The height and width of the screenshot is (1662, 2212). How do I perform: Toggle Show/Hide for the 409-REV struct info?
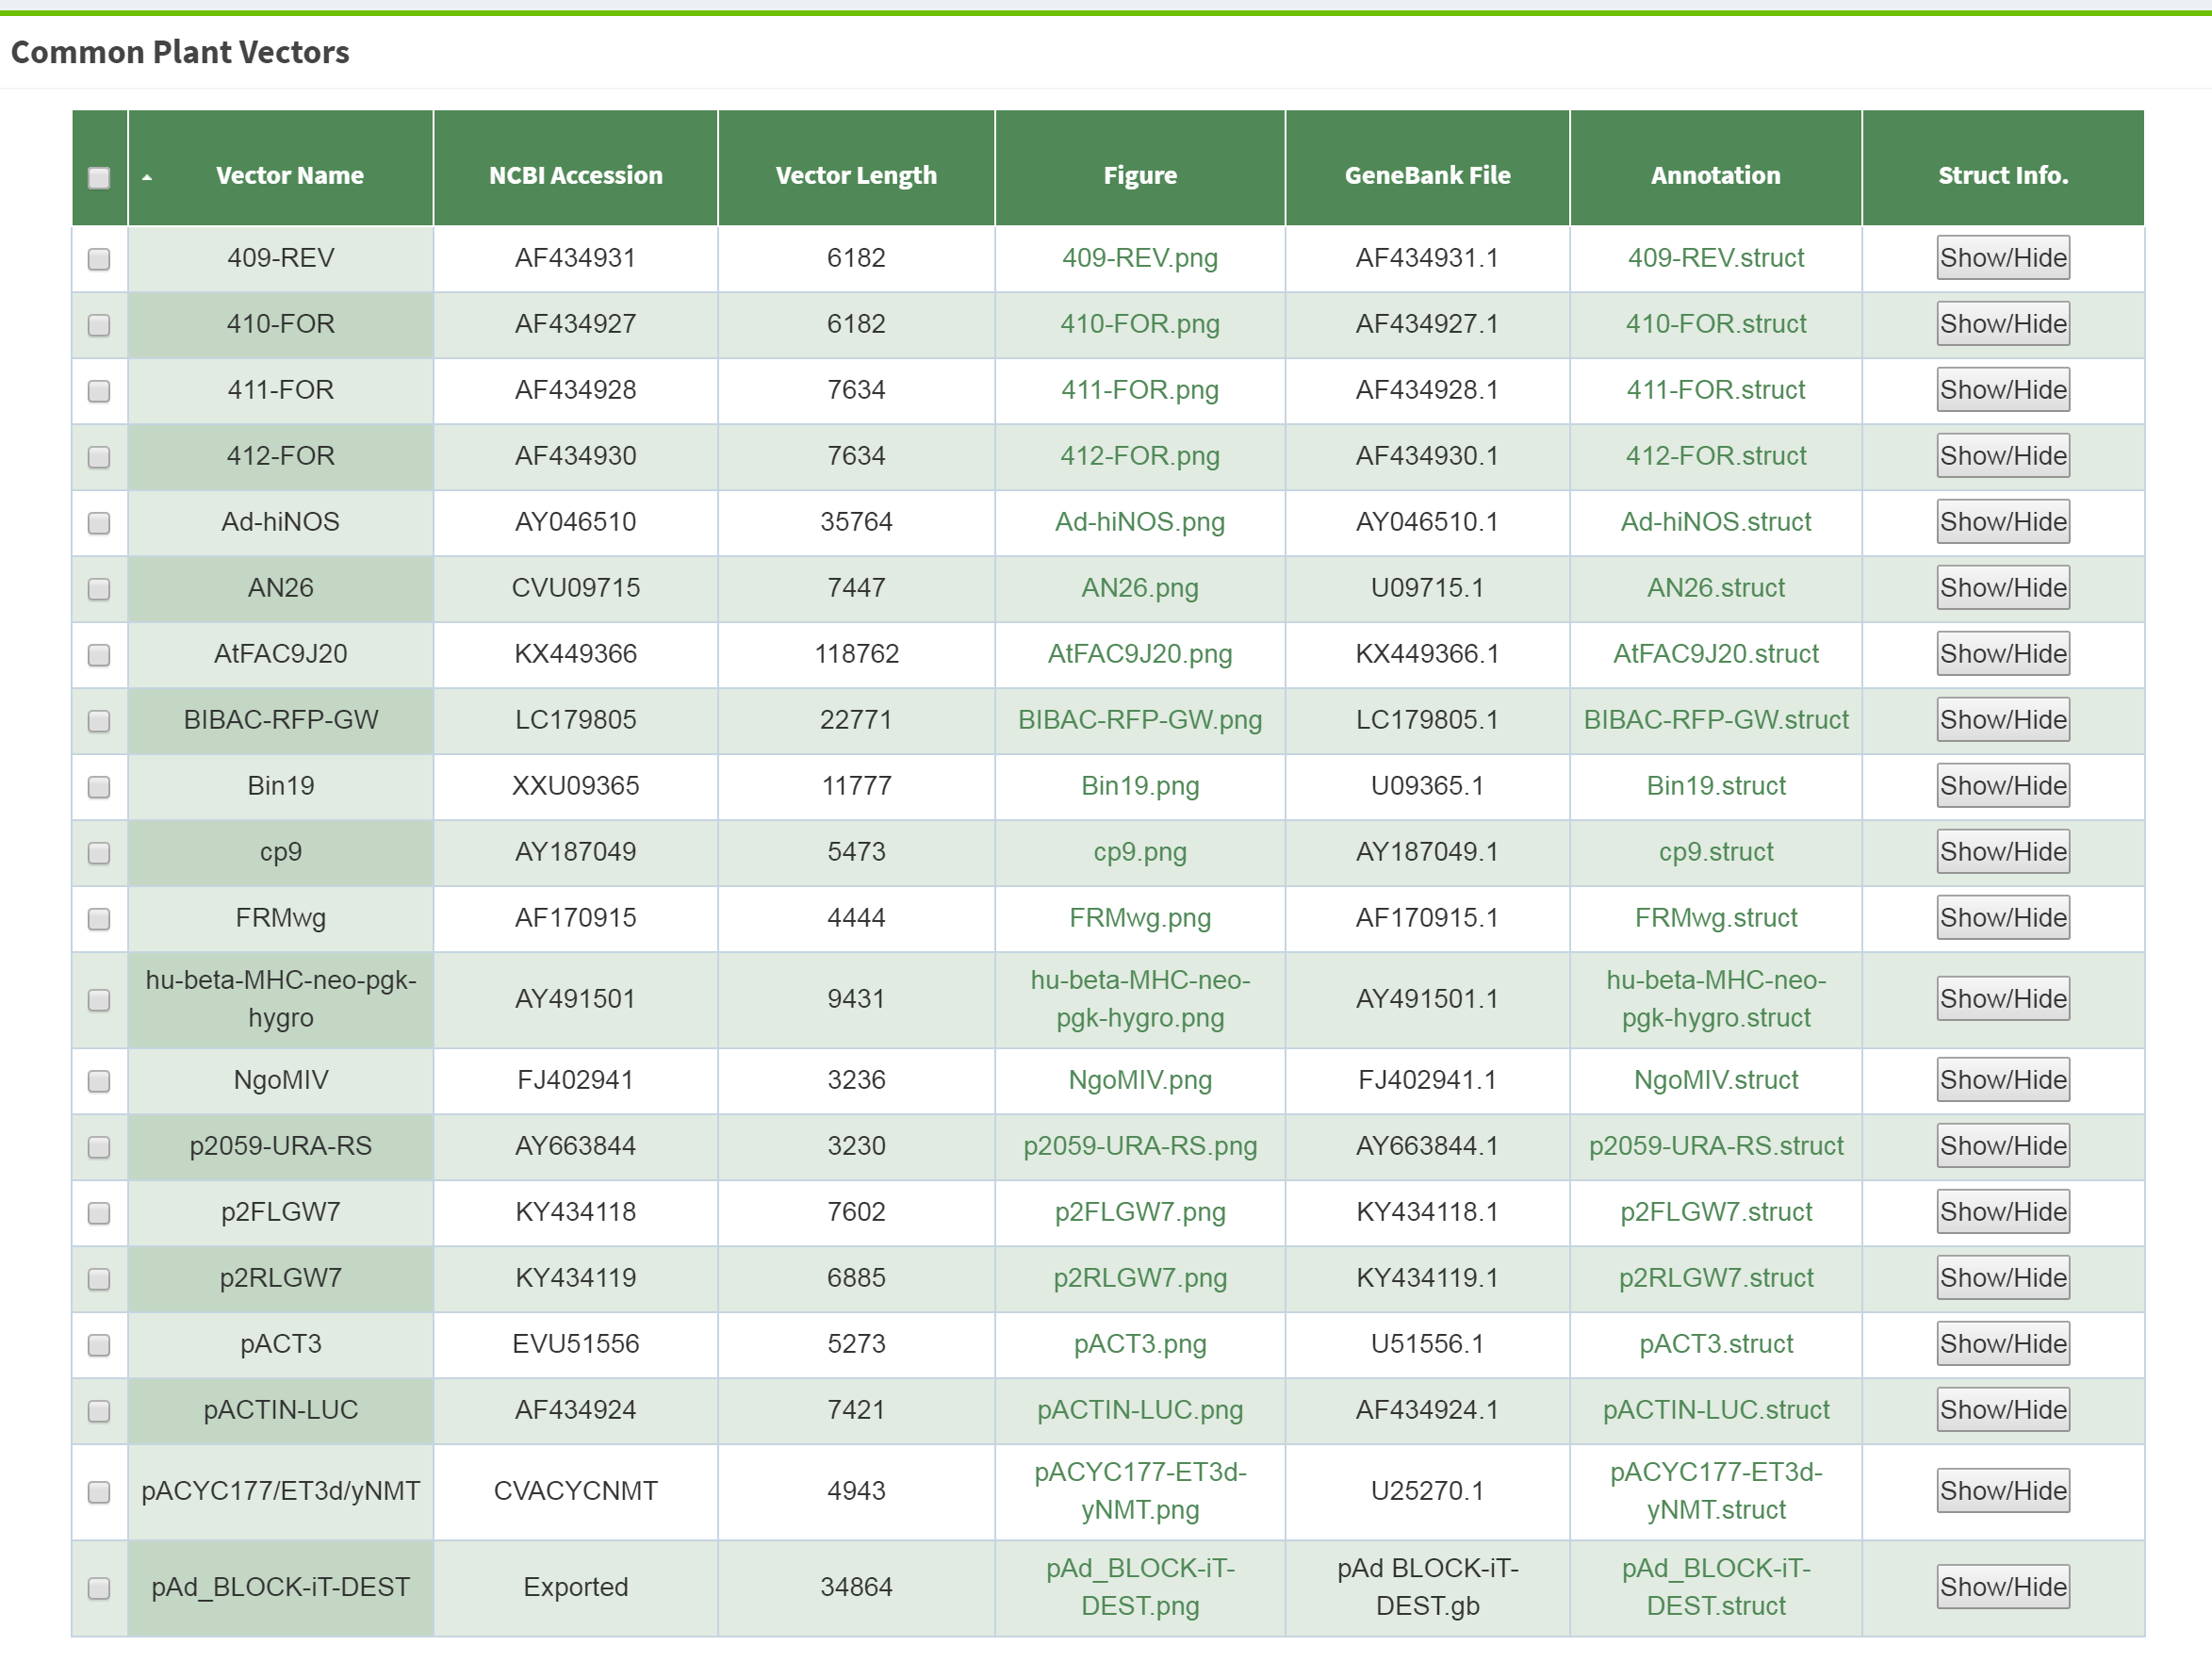[x=2002, y=258]
